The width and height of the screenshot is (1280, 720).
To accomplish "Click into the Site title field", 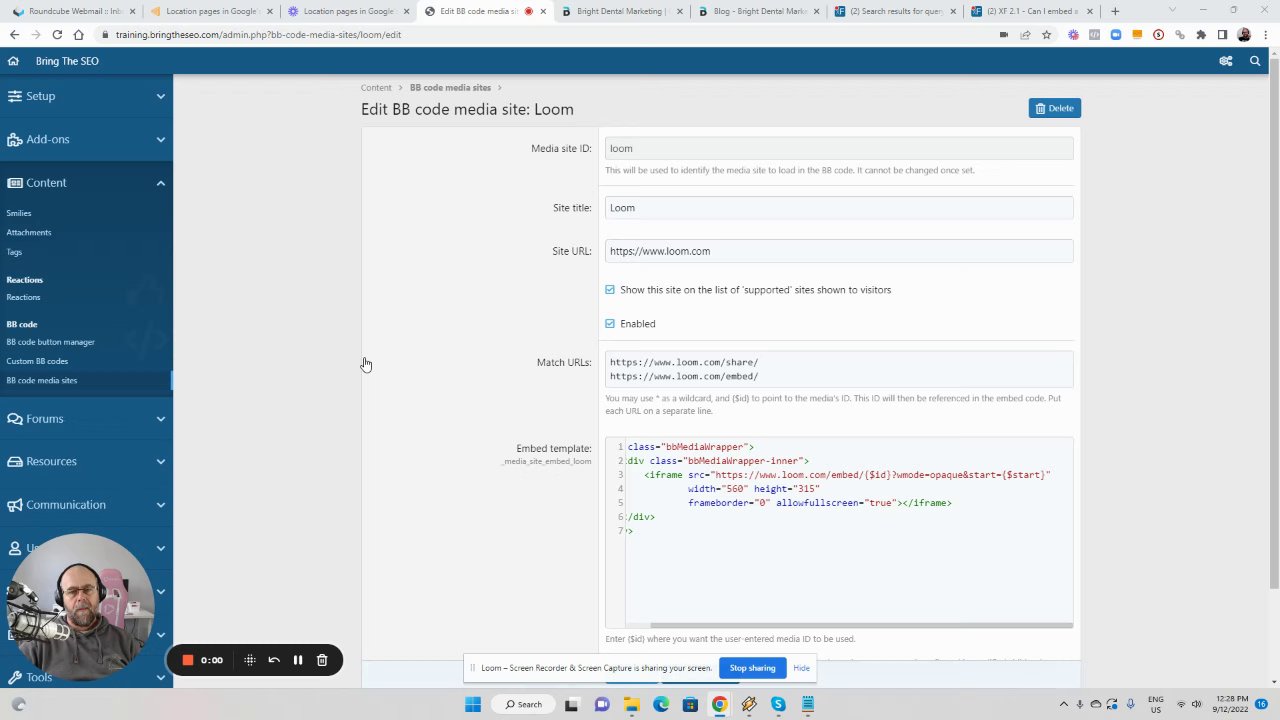I will (839, 208).
